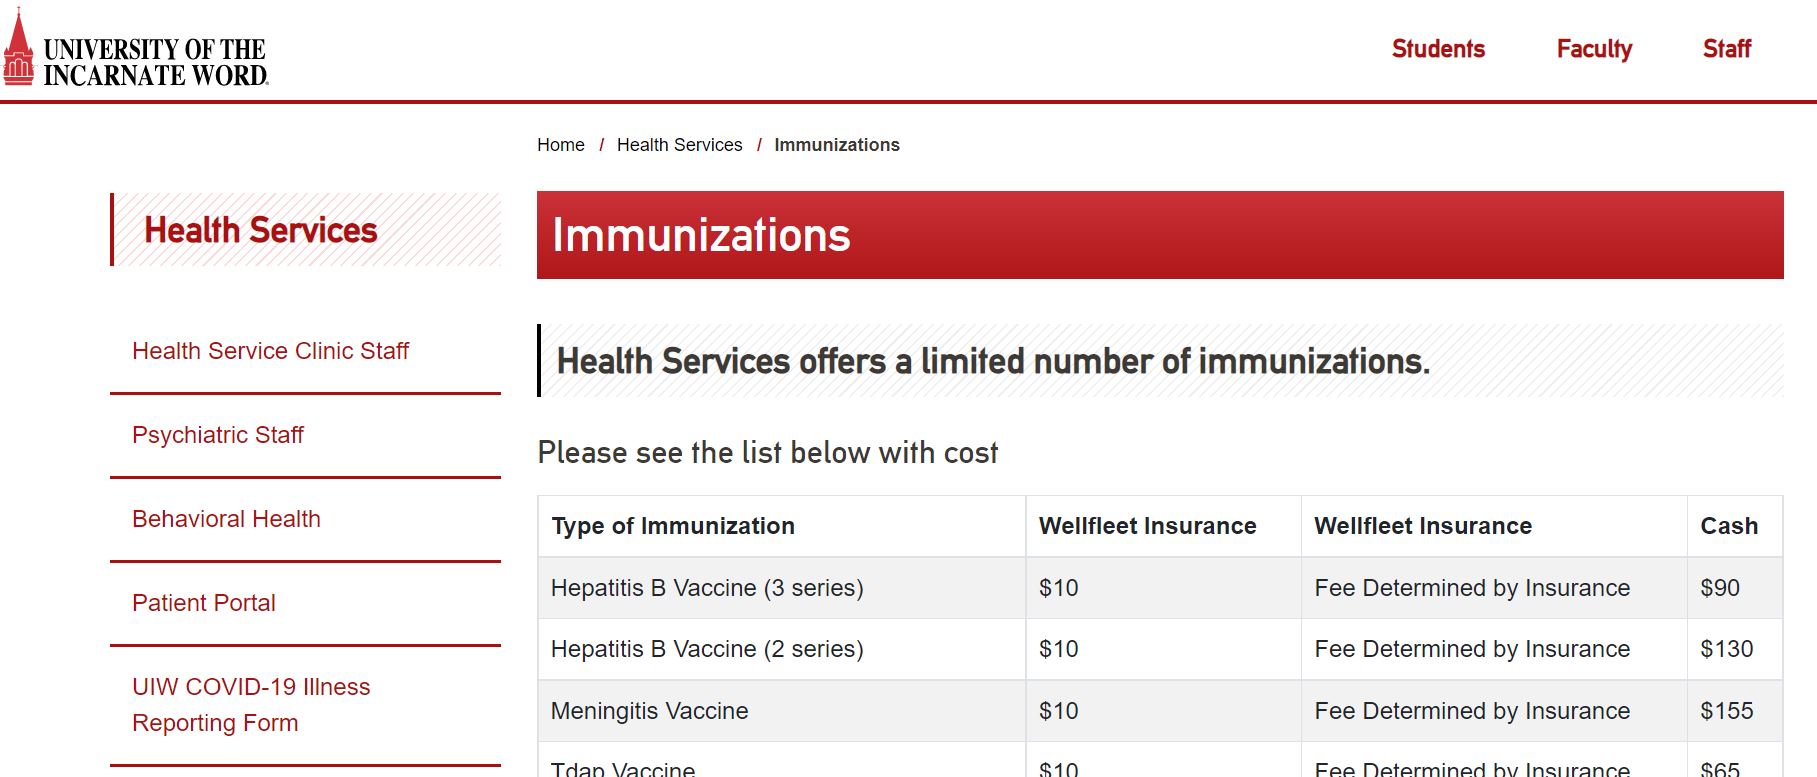1817x777 pixels.
Task: Open Behavioral Health sidebar link
Action: [227, 519]
